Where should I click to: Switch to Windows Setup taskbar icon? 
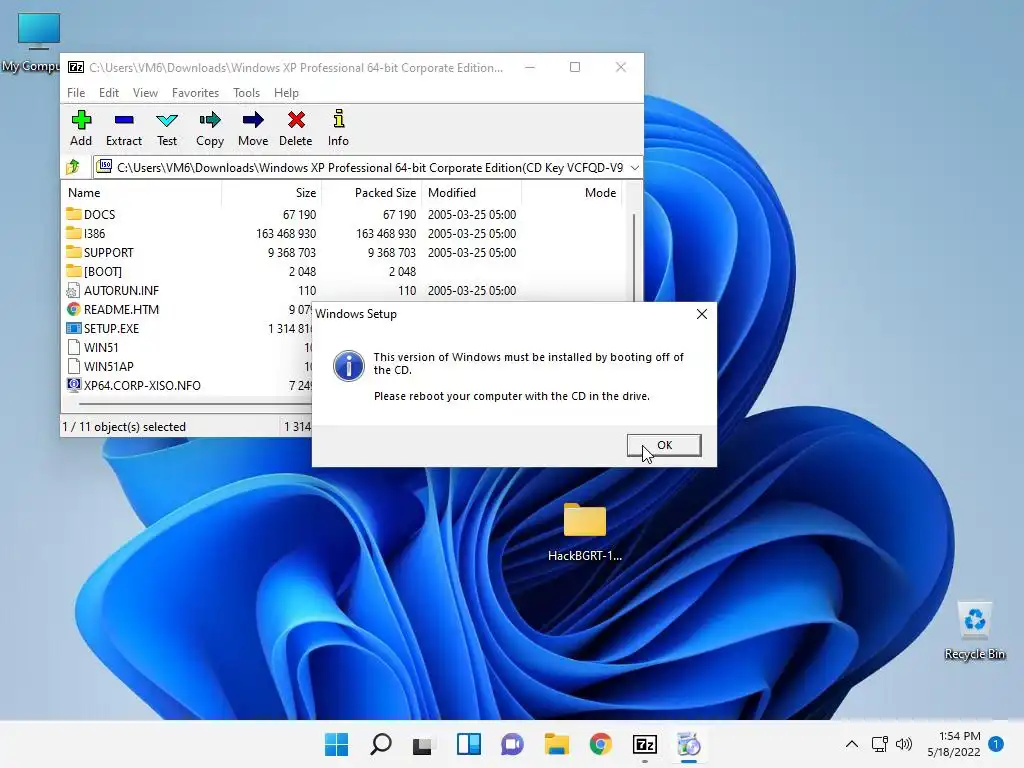[x=688, y=744]
